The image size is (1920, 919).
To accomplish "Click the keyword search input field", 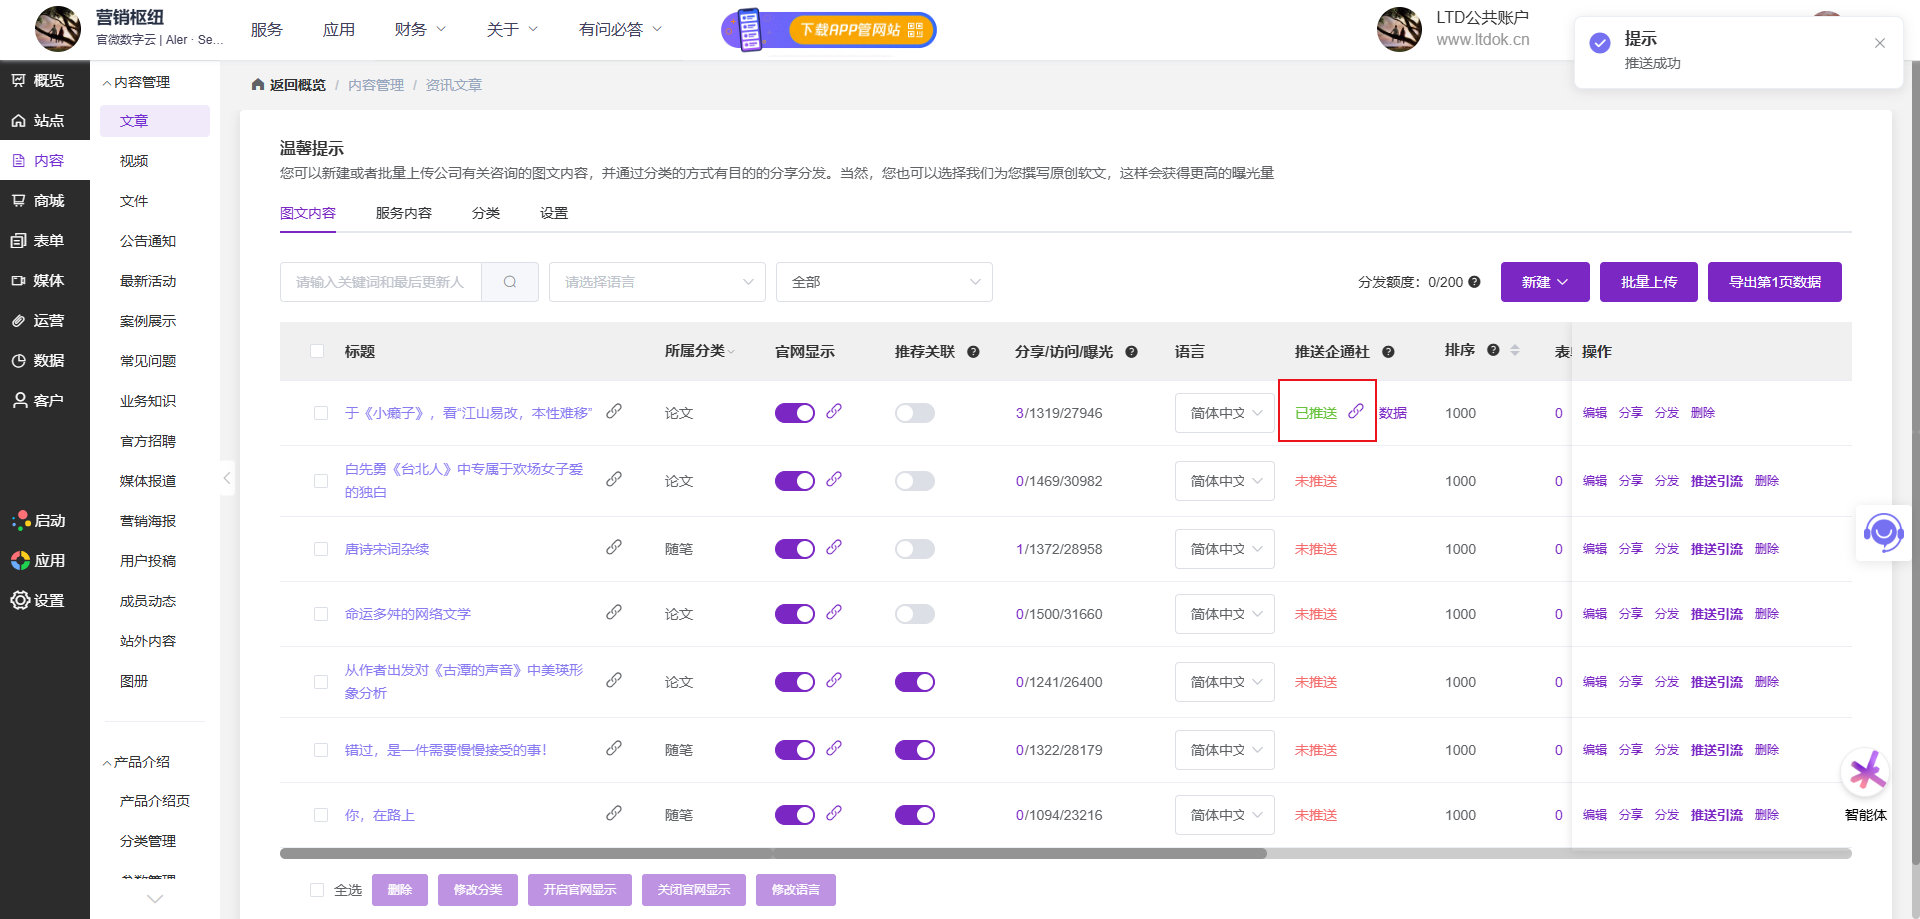I will point(381,282).
